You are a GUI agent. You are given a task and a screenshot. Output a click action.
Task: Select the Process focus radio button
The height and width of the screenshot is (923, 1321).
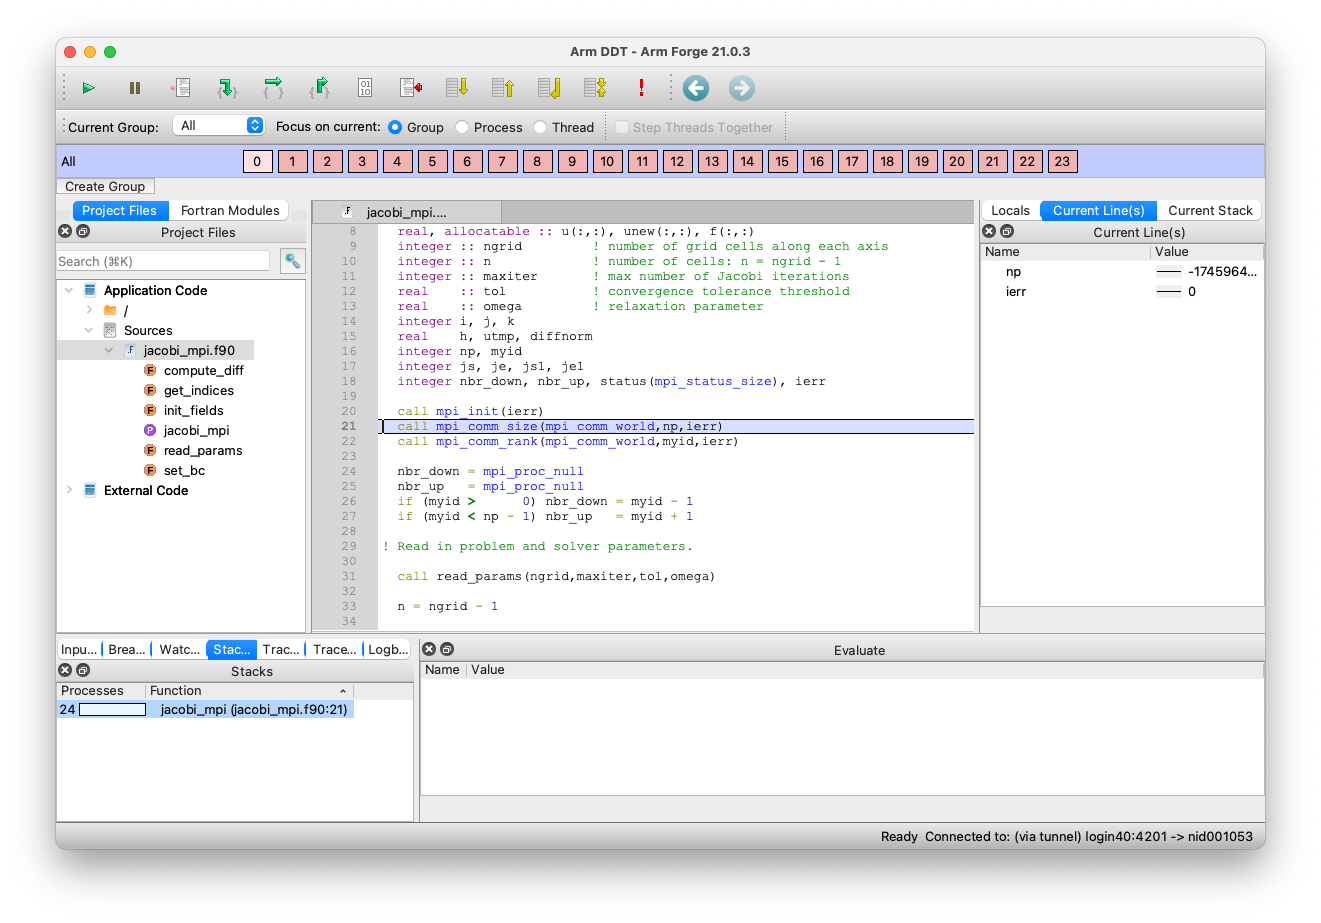click(462, 127)
